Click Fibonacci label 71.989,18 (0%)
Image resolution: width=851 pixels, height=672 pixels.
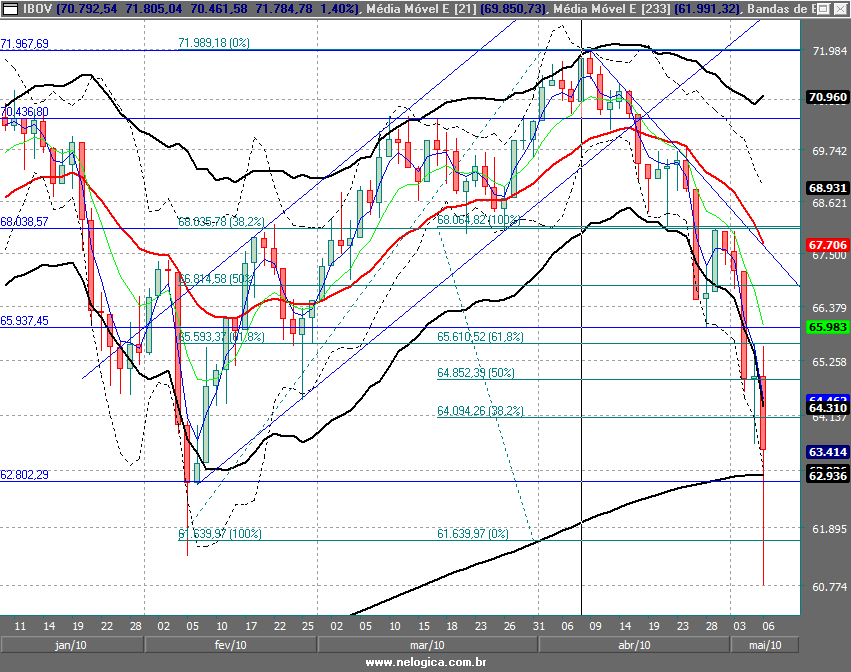pos(214,43)
